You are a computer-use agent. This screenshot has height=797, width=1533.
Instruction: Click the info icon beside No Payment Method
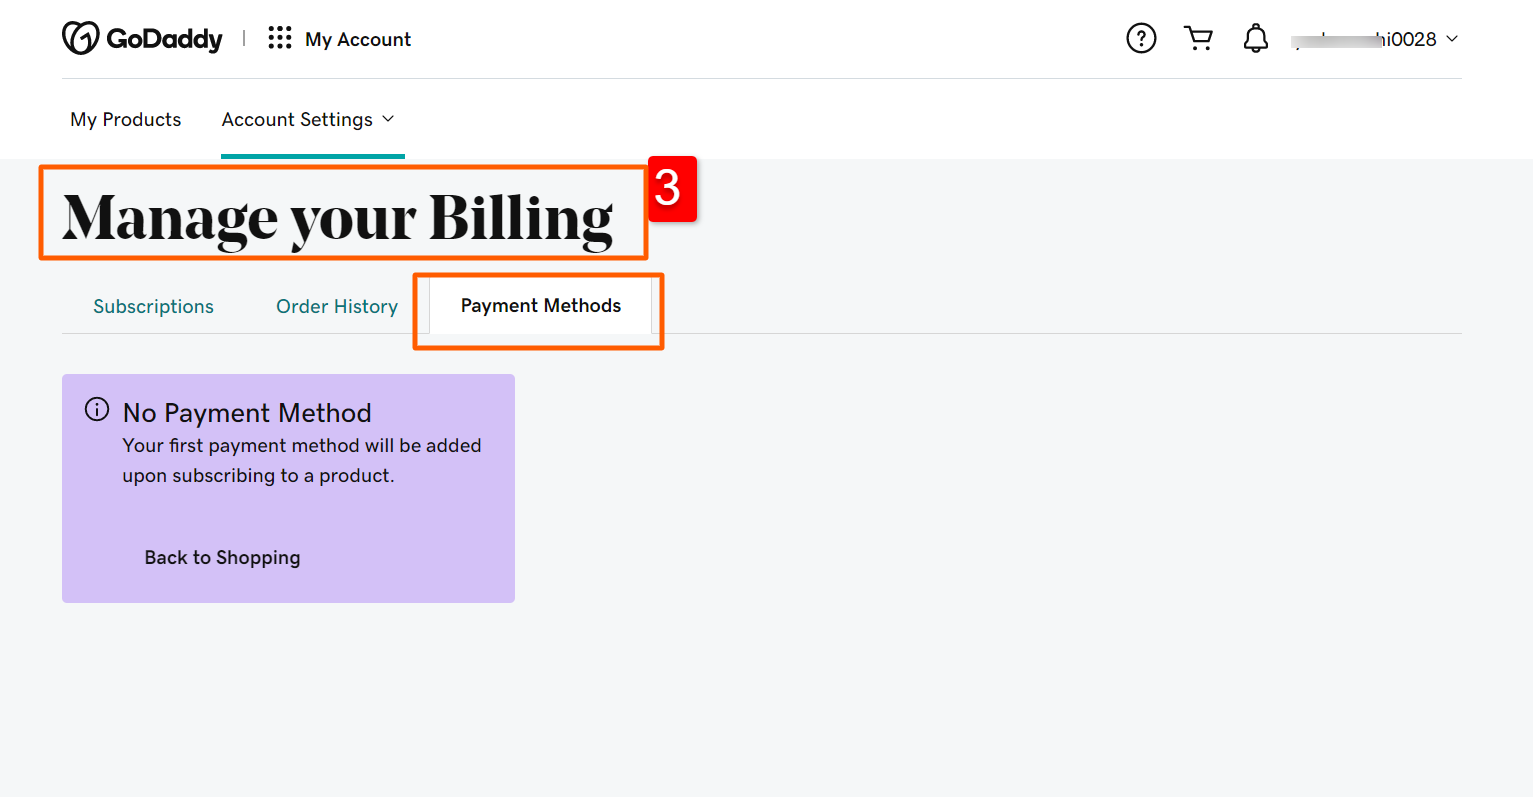(96, 409)
